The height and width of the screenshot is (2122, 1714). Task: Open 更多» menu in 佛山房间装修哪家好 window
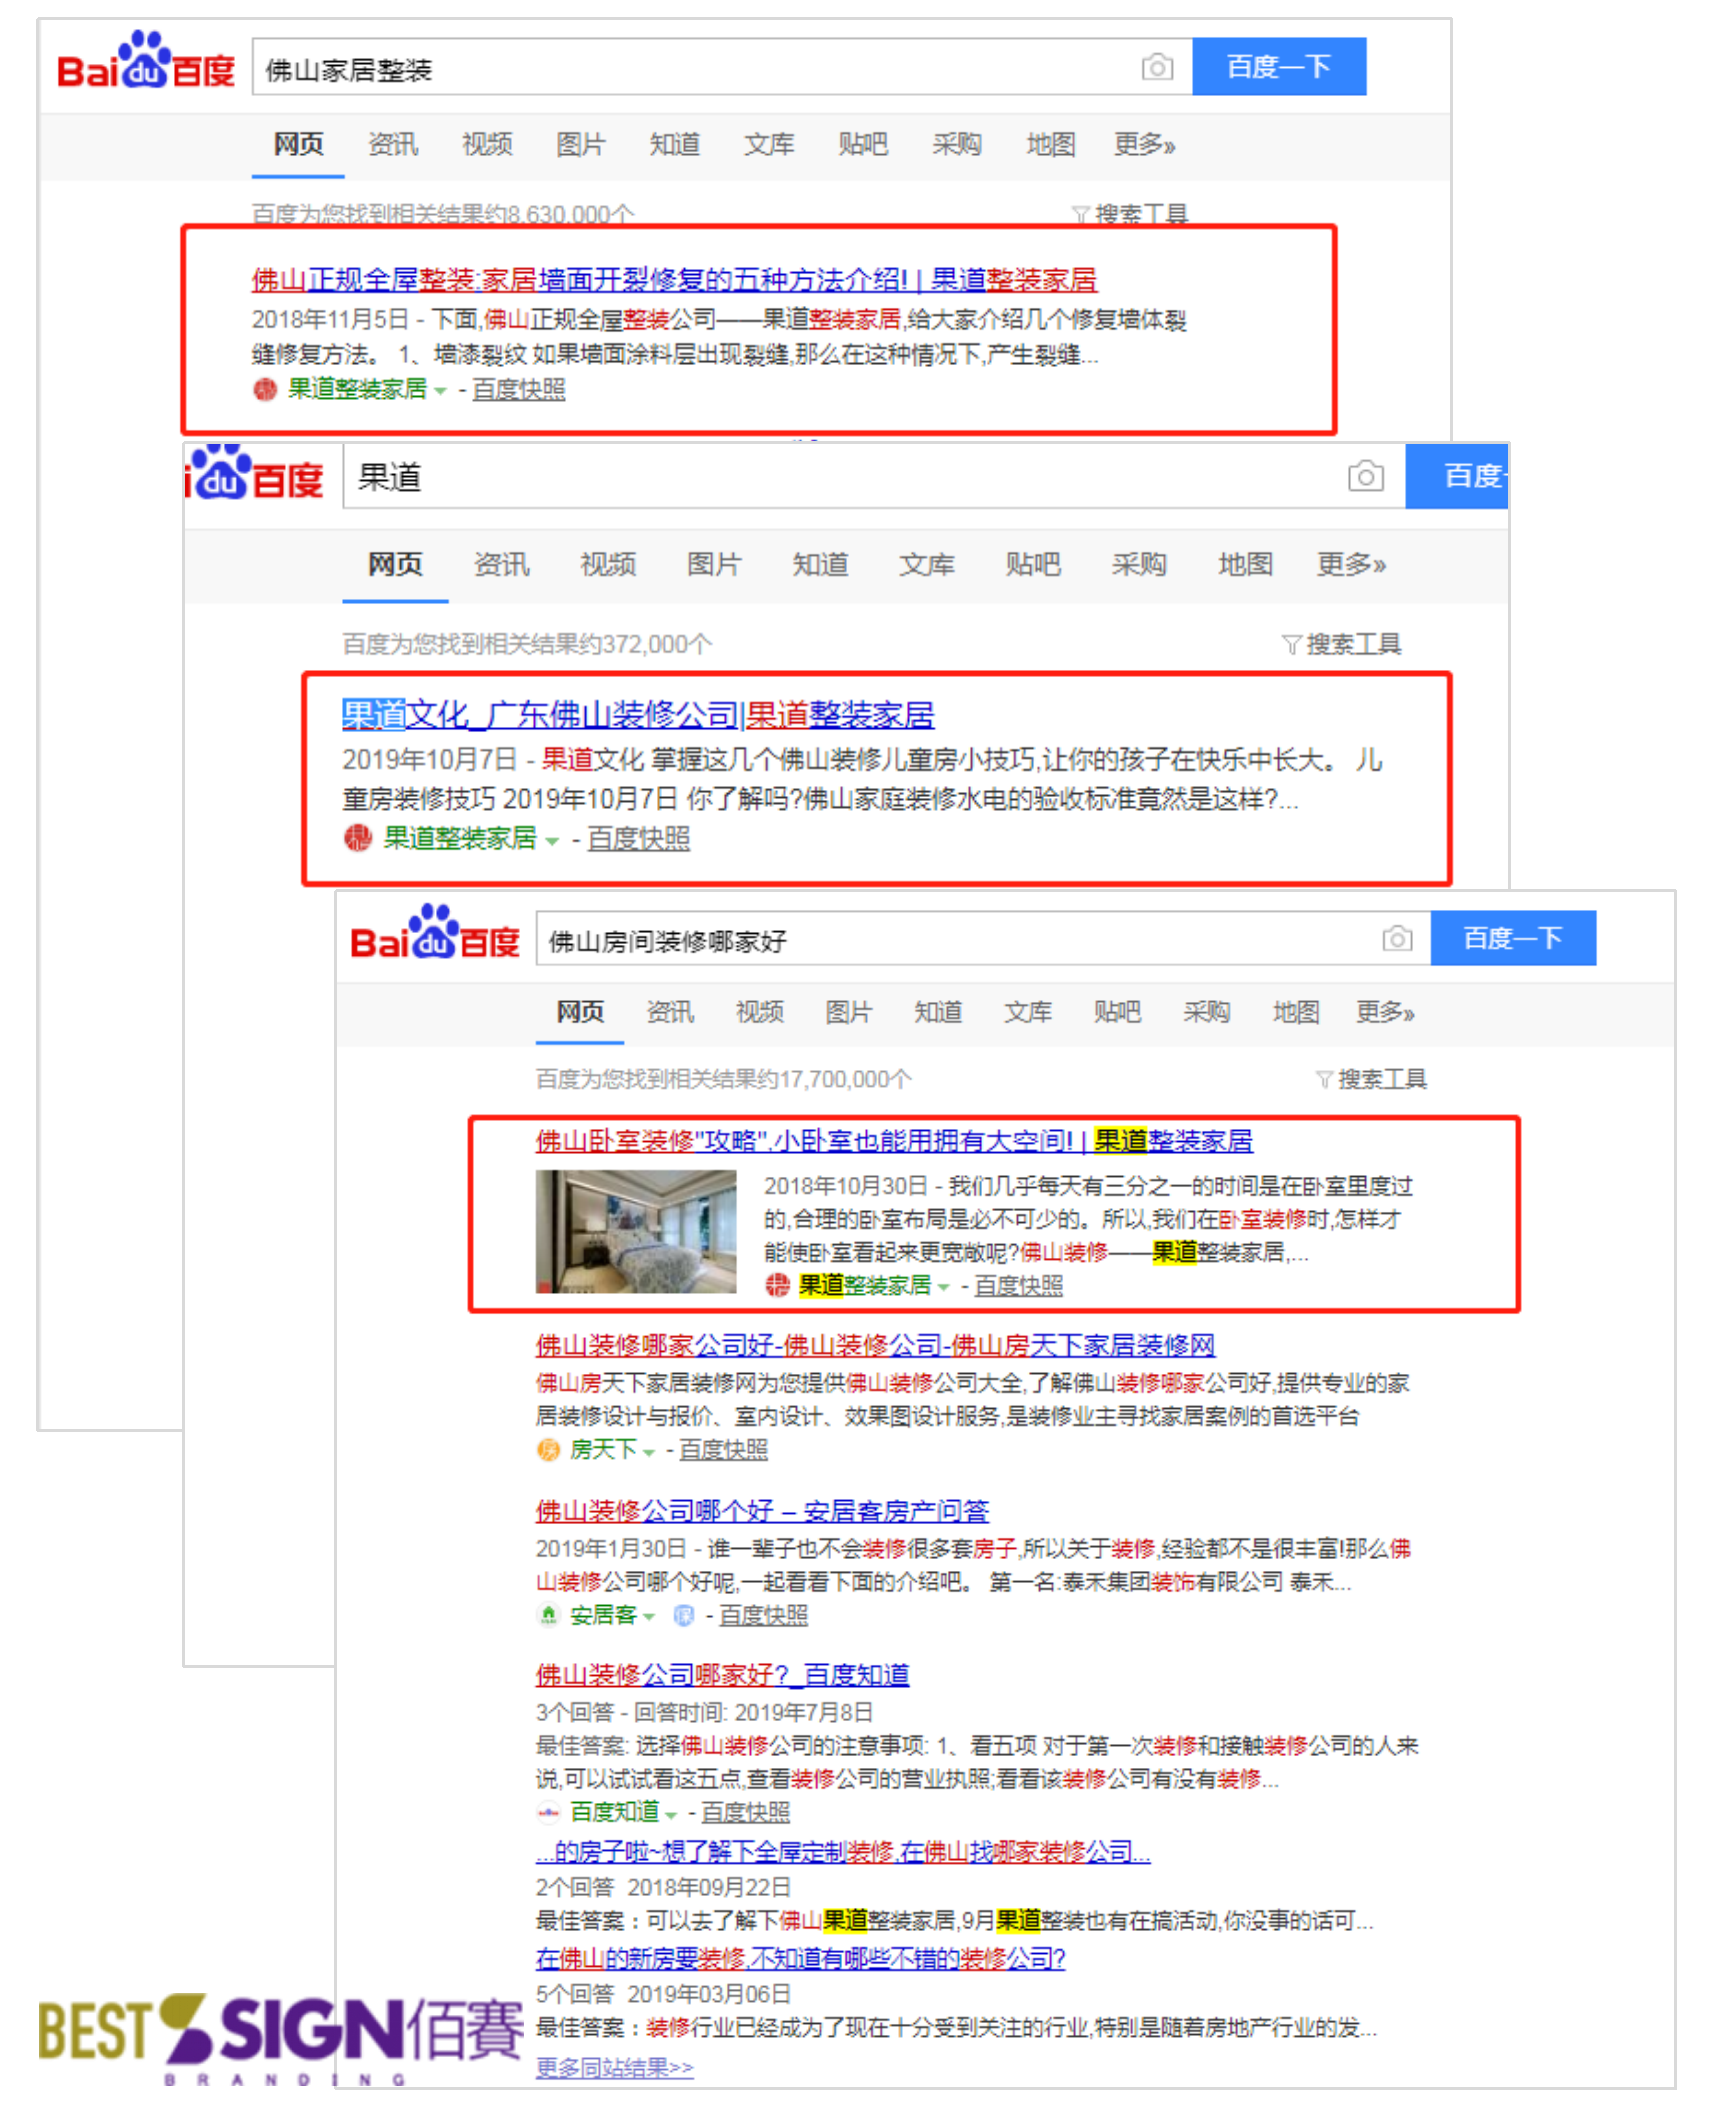(1385, 1012)
